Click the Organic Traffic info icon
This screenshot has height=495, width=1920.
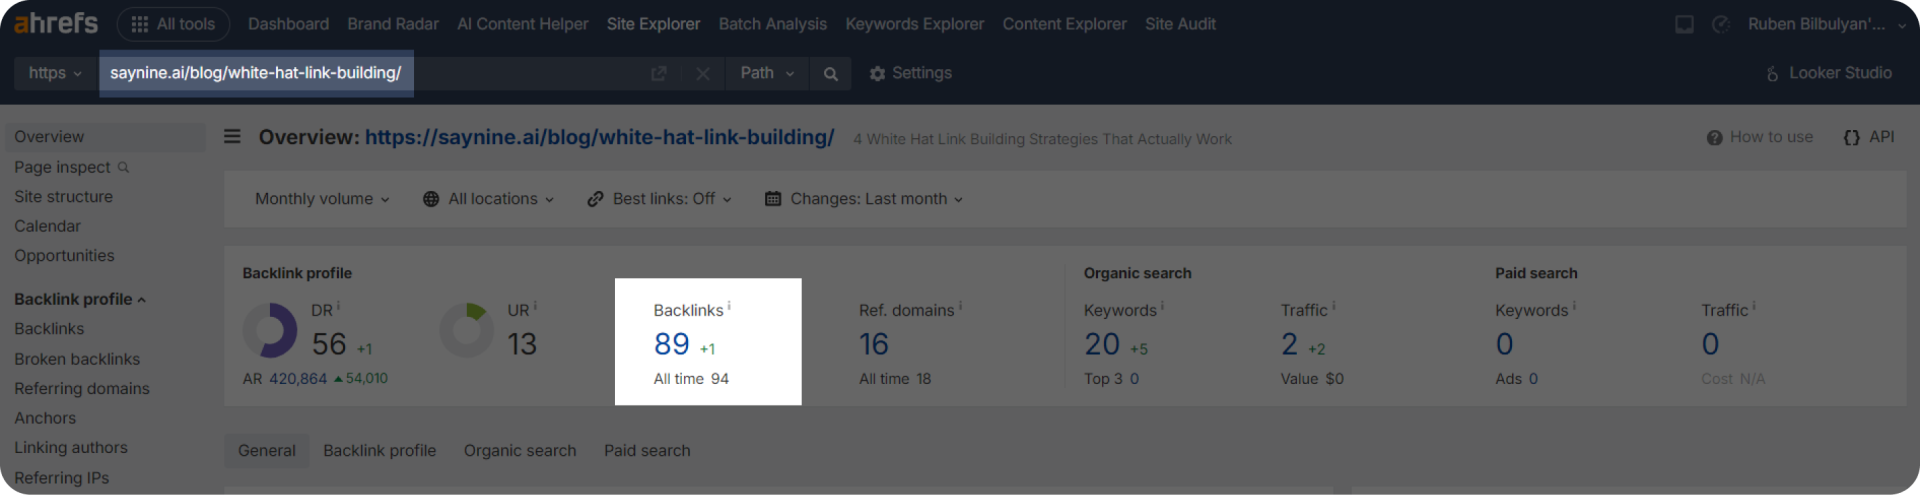(x=1333, y=306)
